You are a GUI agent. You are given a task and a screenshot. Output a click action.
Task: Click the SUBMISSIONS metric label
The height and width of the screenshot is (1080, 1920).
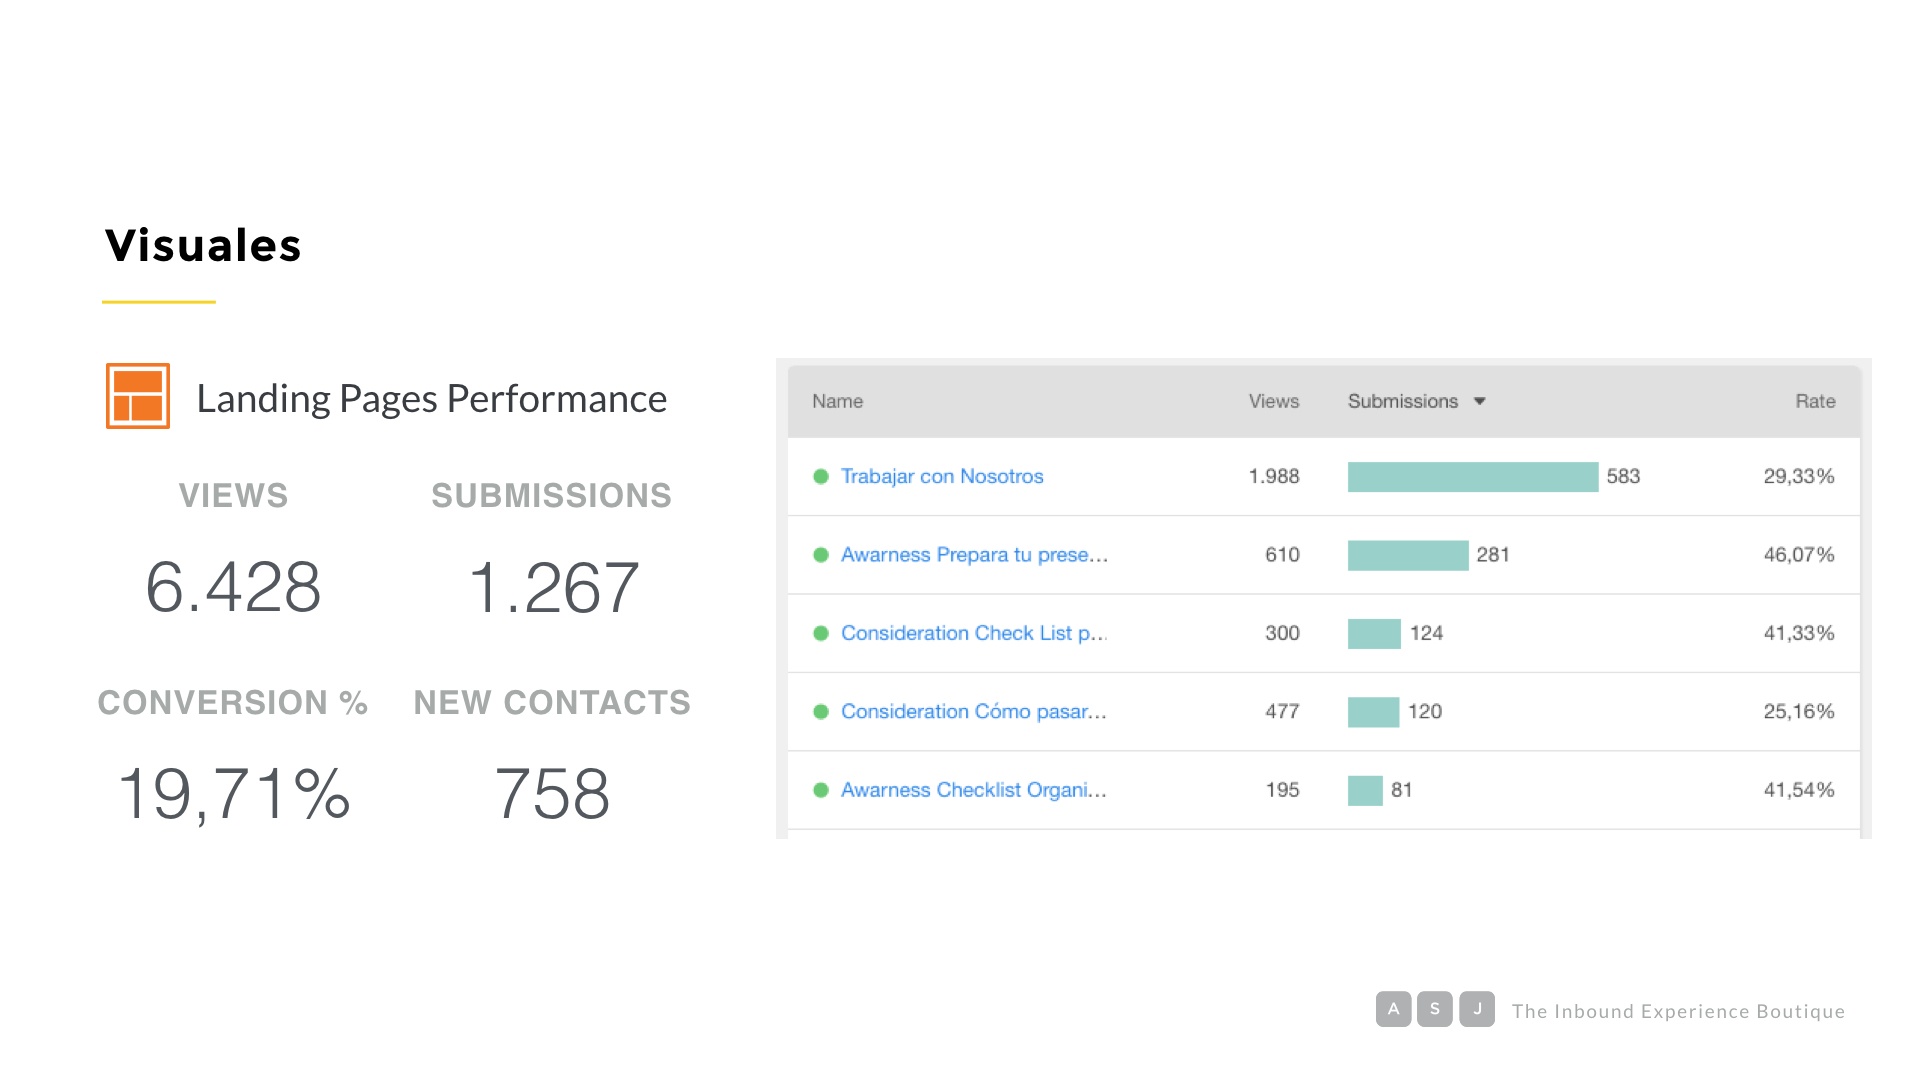click(x=552, y=496)
